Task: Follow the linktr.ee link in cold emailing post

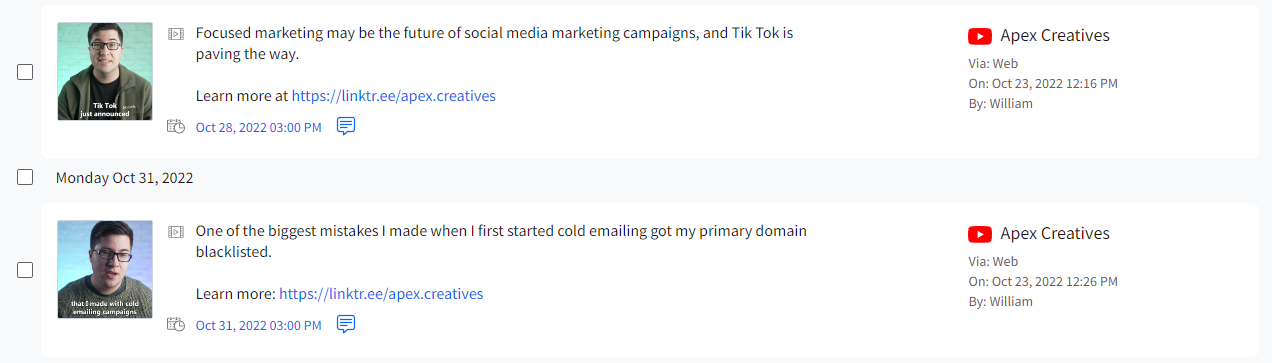Action: point(381,294)
